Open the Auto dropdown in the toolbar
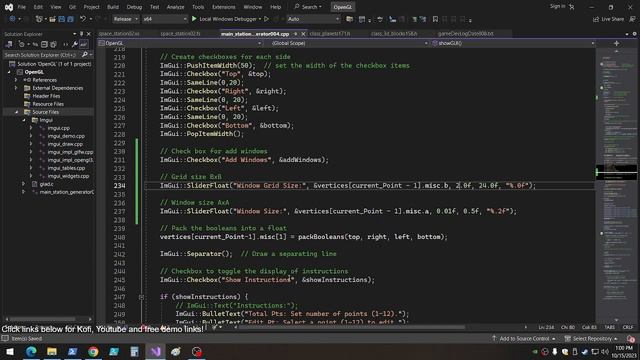Viewport: 640px width, 360px height. coord(313,19)
